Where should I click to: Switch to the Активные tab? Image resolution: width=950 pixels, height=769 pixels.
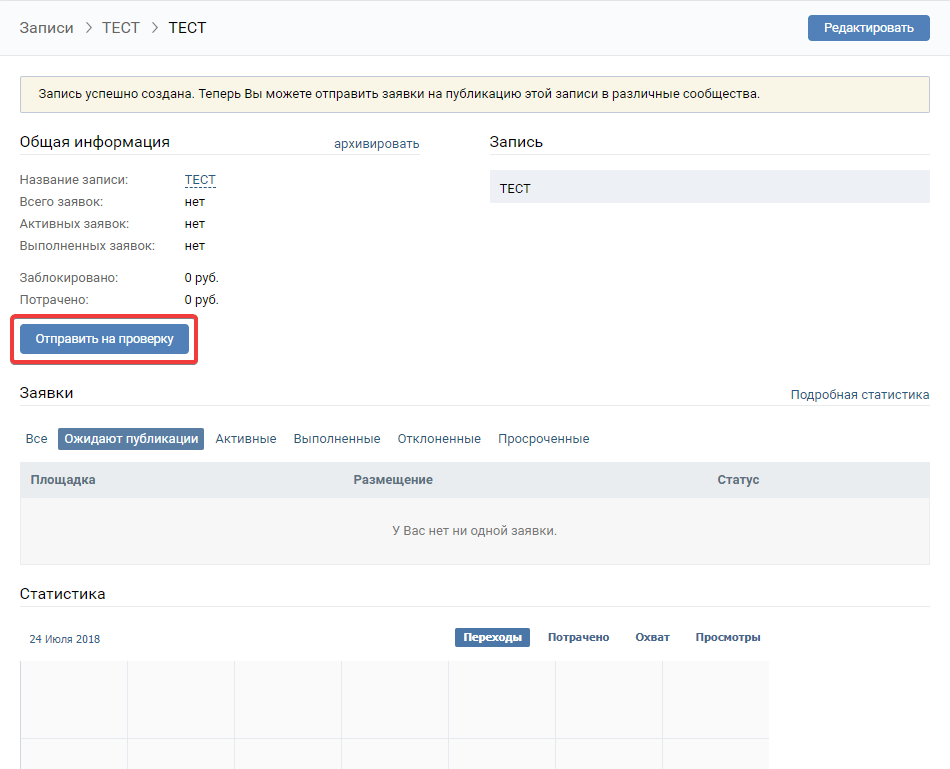(x=246, y=439)
